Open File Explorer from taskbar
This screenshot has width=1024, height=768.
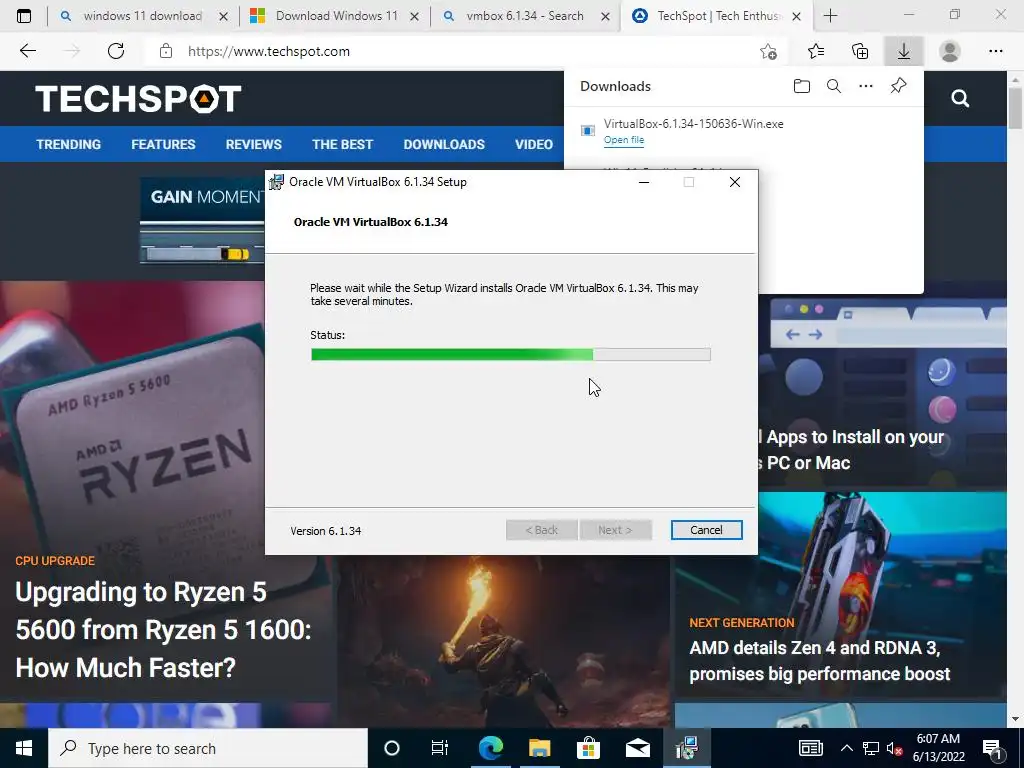[539, 748]
